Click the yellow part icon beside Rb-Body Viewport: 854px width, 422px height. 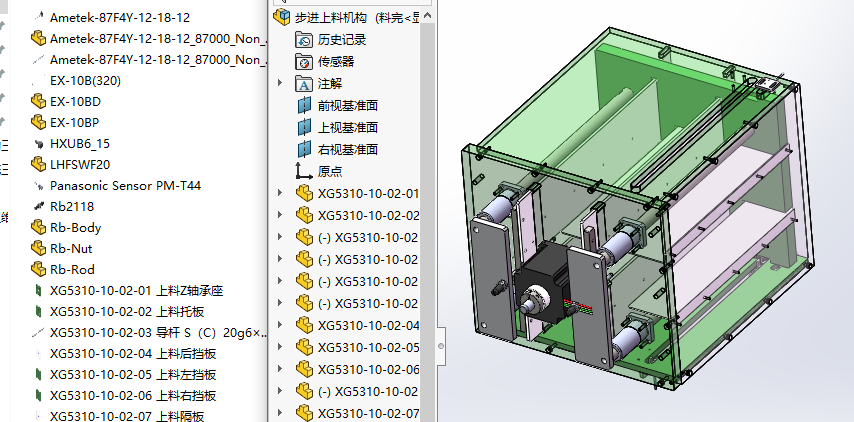38,227
